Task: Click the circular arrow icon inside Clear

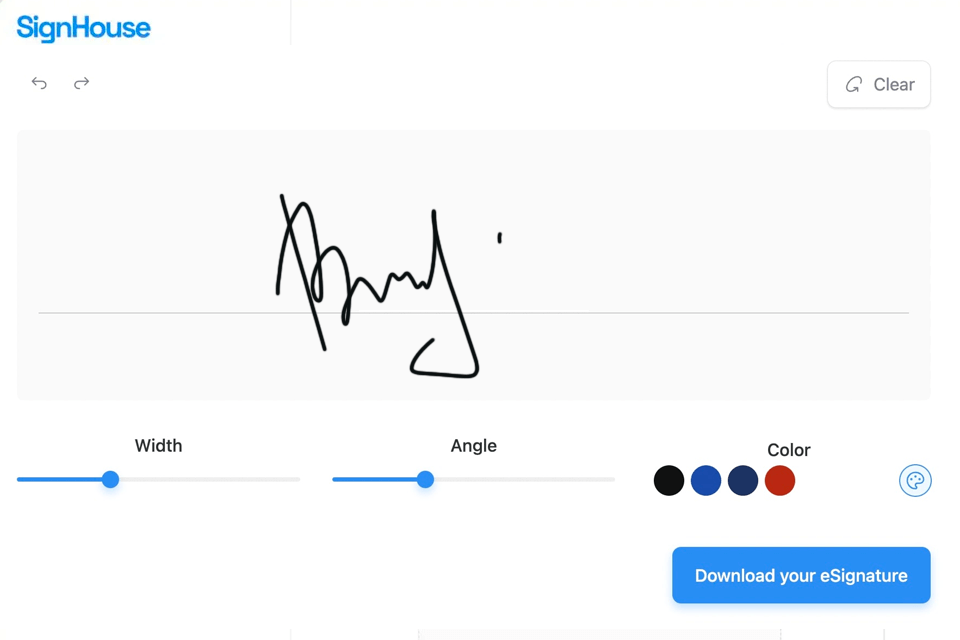Action: (x=853, y=85)
